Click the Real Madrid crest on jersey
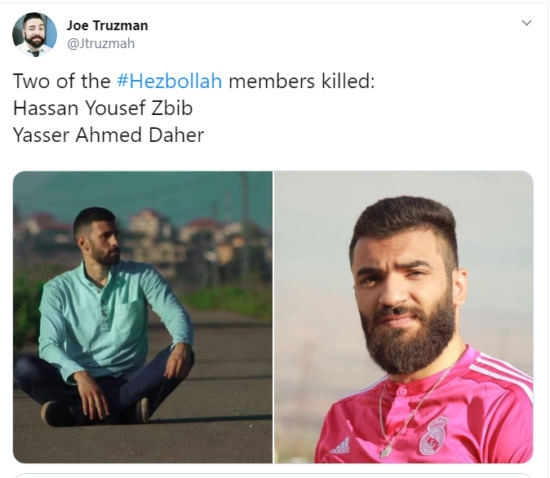Image resolution: width=550 pixels, height=478 pixels. [434, 436]
